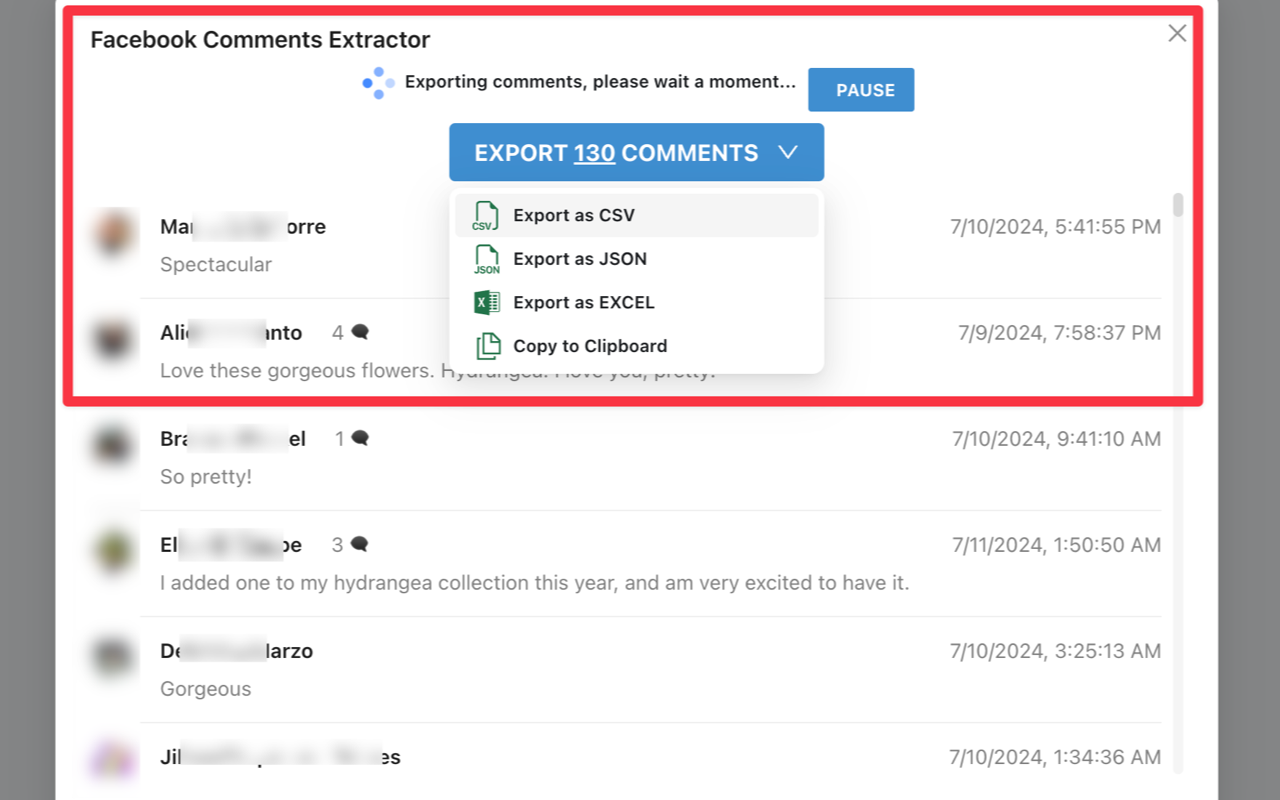Select Copy to Clipboard option
Screen dimensions: 1280x800
click(x=590, y=346)
